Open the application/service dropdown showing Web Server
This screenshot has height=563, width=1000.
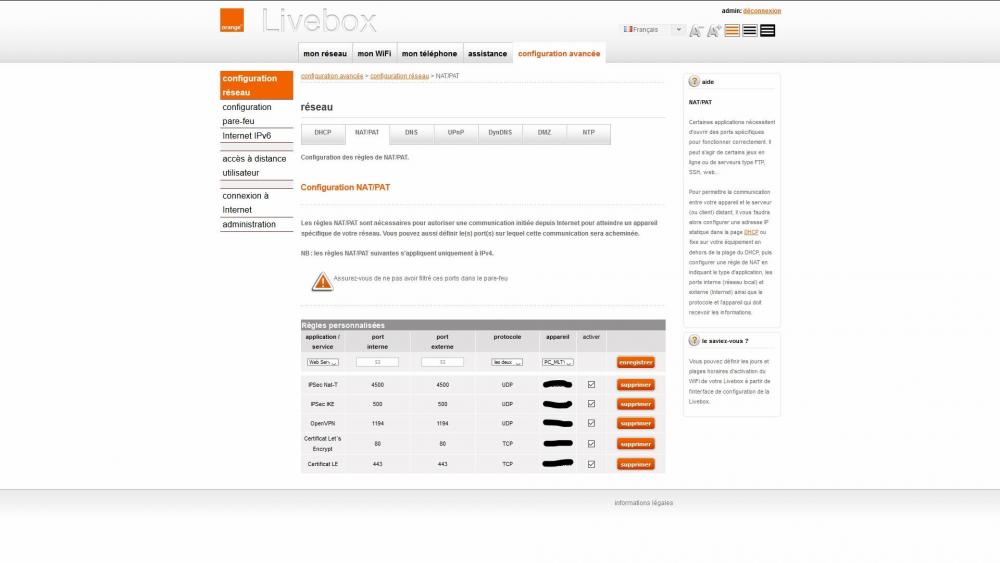pos(323,362)
